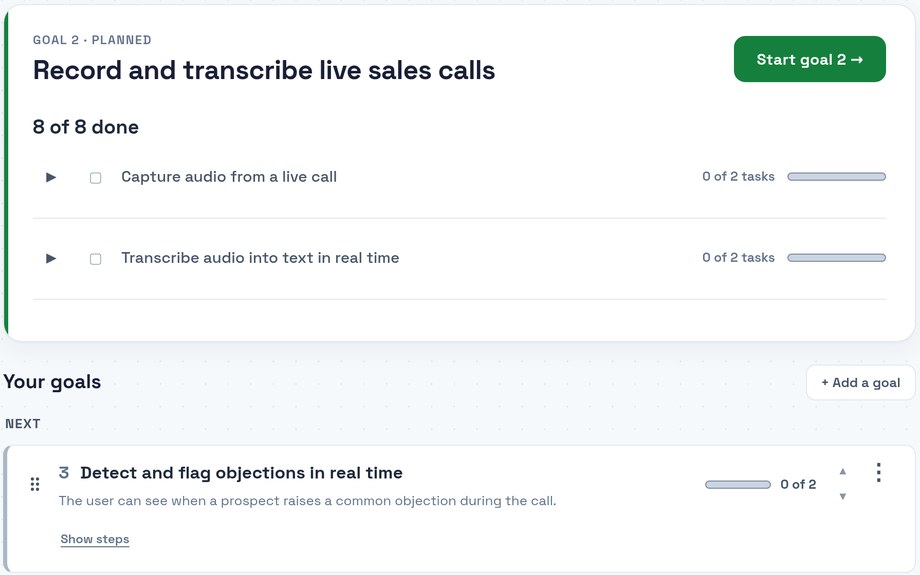Image resolution: width=920 pixels, height=575 pixels.
Task: Move goal 3 down with the arrow
Action: tap(843, 496)
